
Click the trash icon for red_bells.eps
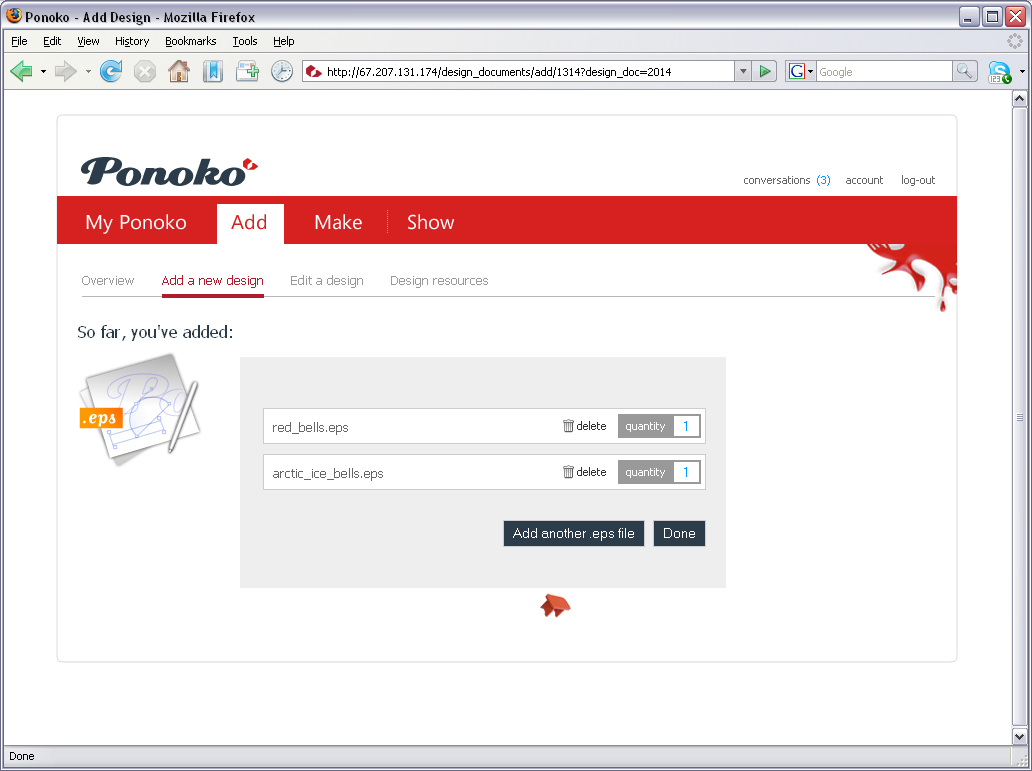(x=568, y=426)
